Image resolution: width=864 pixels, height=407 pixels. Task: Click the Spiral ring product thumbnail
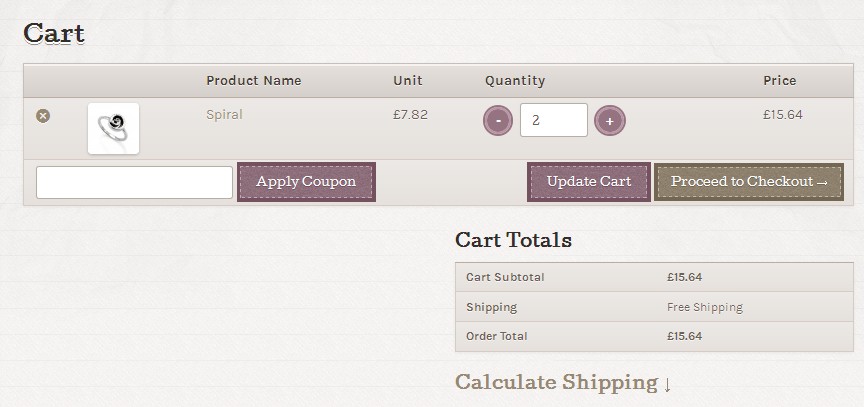pyautogui.click(x=113, y=129)
